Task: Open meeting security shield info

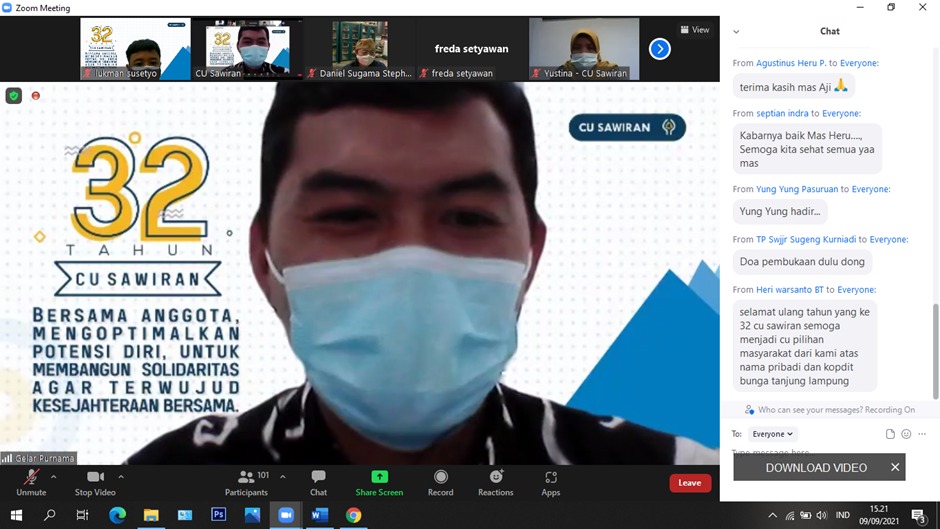Action: tap(14, 95)
